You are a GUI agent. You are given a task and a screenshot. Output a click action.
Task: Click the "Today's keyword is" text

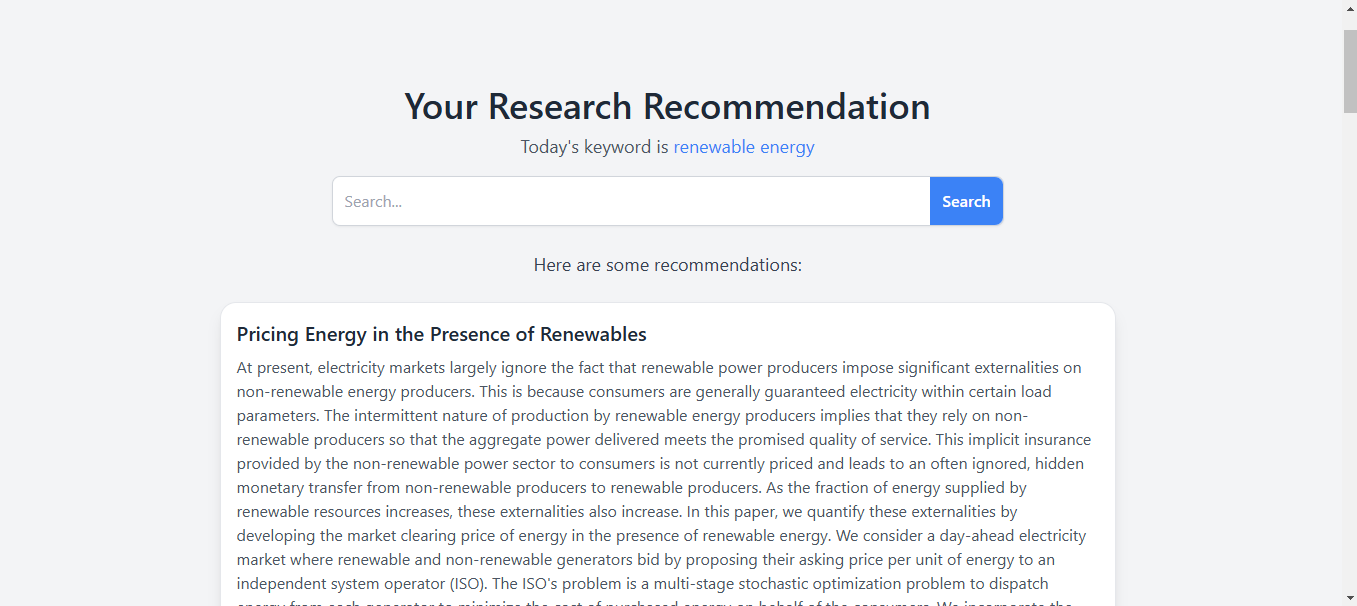(594, 147)
